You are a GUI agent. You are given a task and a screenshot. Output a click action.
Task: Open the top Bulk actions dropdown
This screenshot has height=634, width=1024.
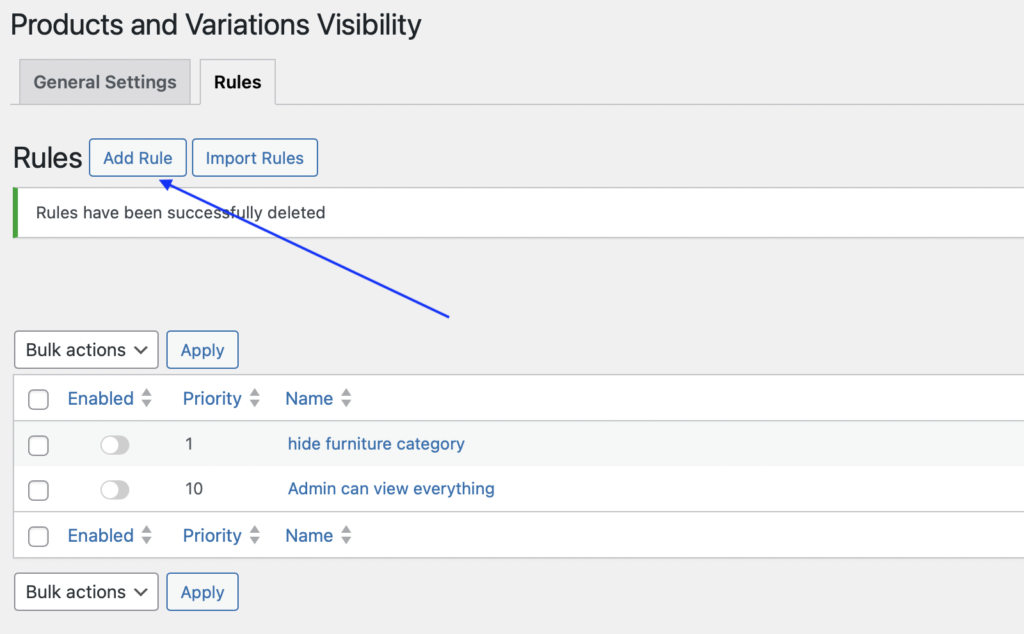point(86,350)
